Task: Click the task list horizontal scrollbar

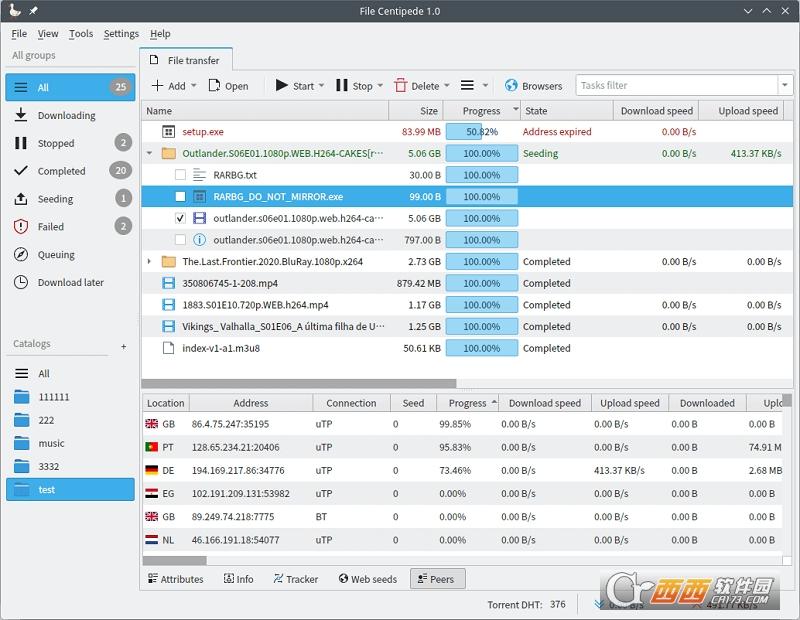Action: [298, 383]
